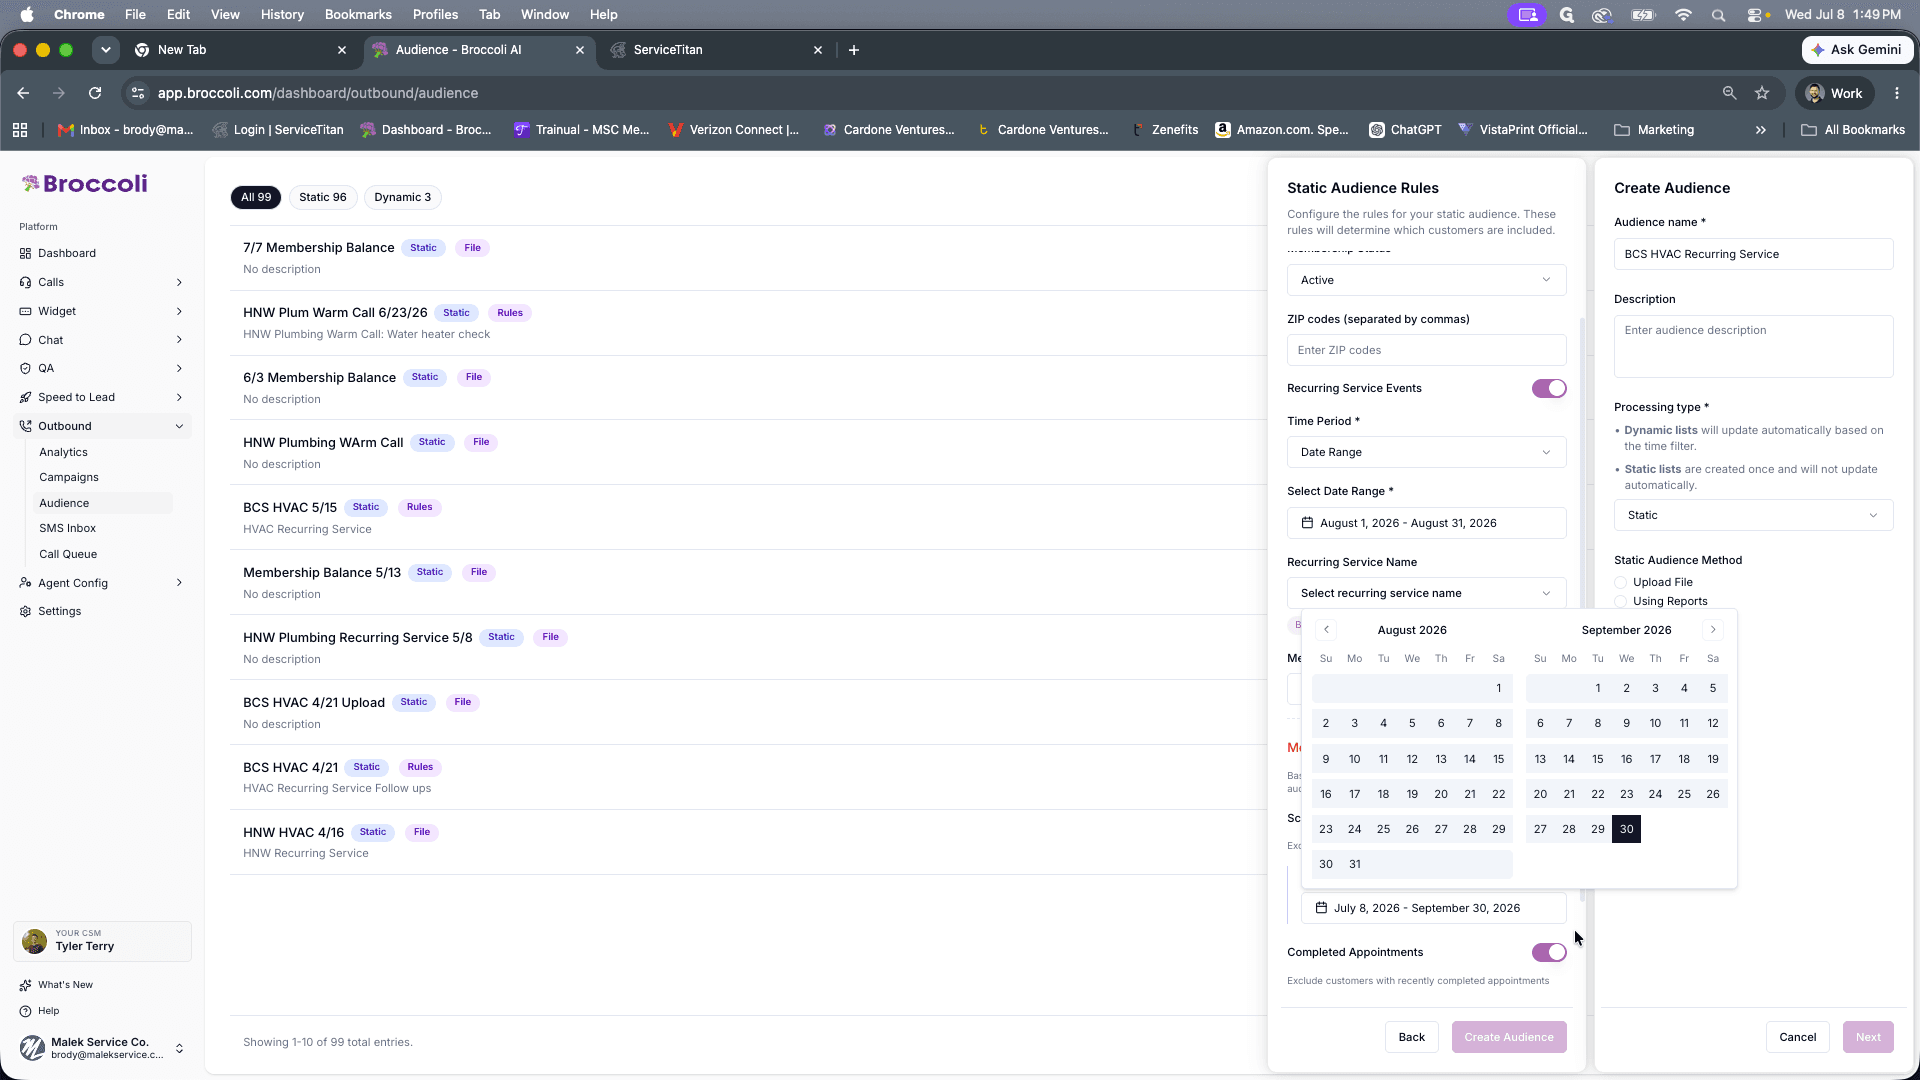
Task: Toggle Completed Appointments switch
Action: (1549, 952)
